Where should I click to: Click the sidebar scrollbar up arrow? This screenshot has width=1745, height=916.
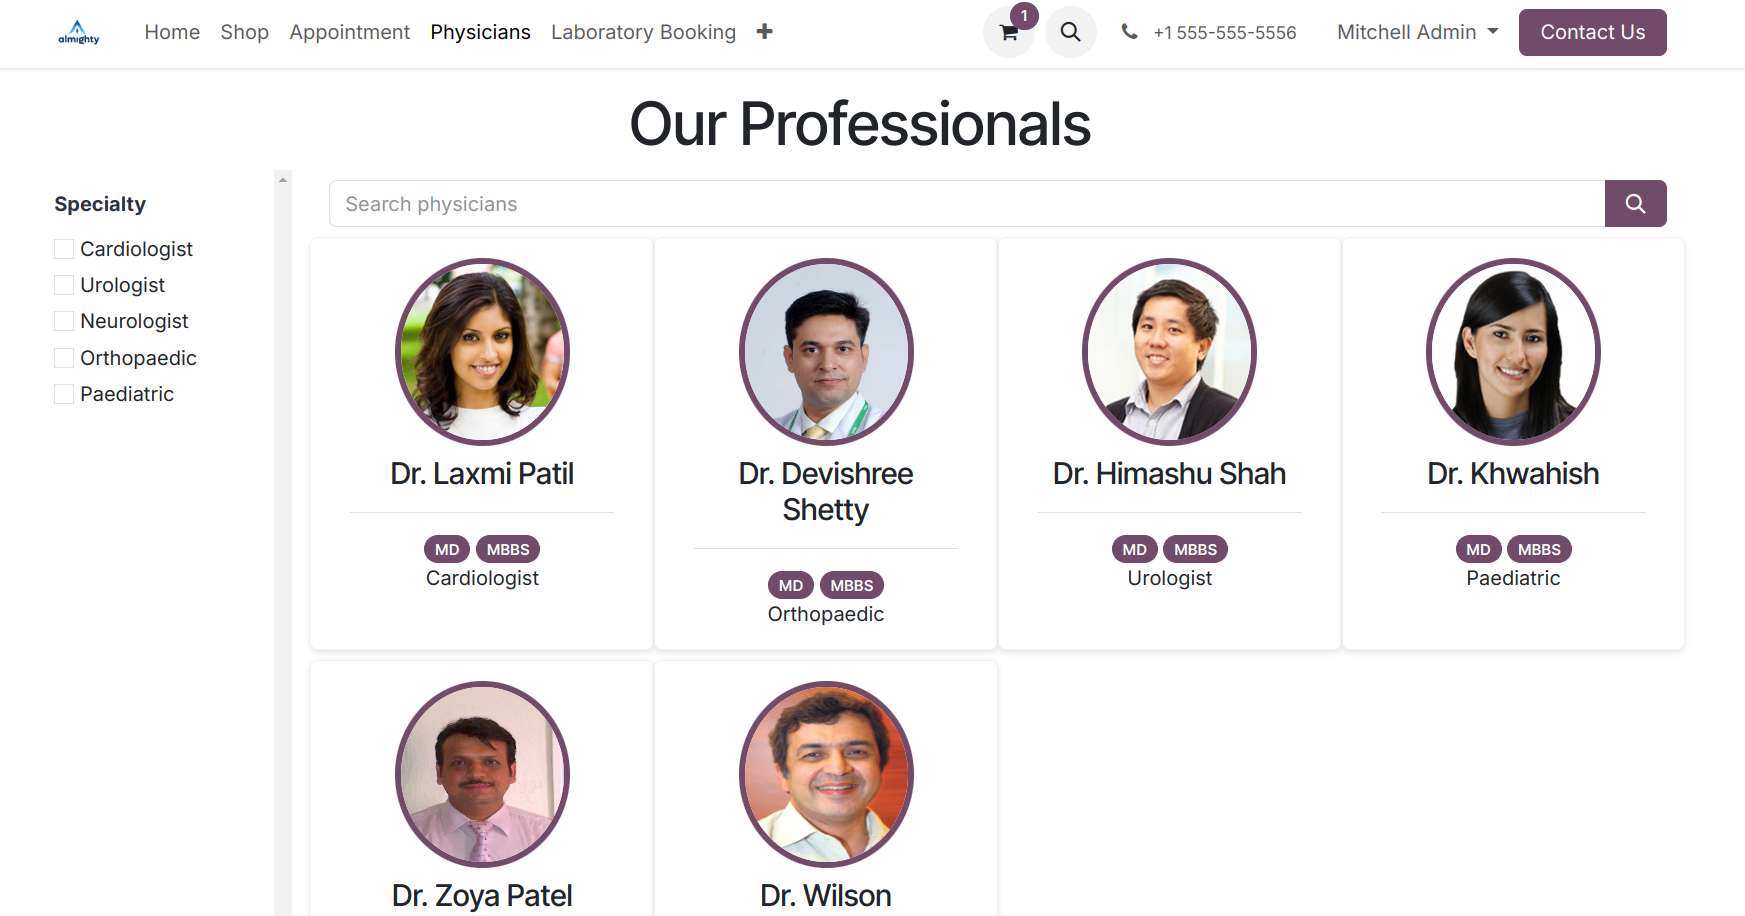tap(283, 180)
